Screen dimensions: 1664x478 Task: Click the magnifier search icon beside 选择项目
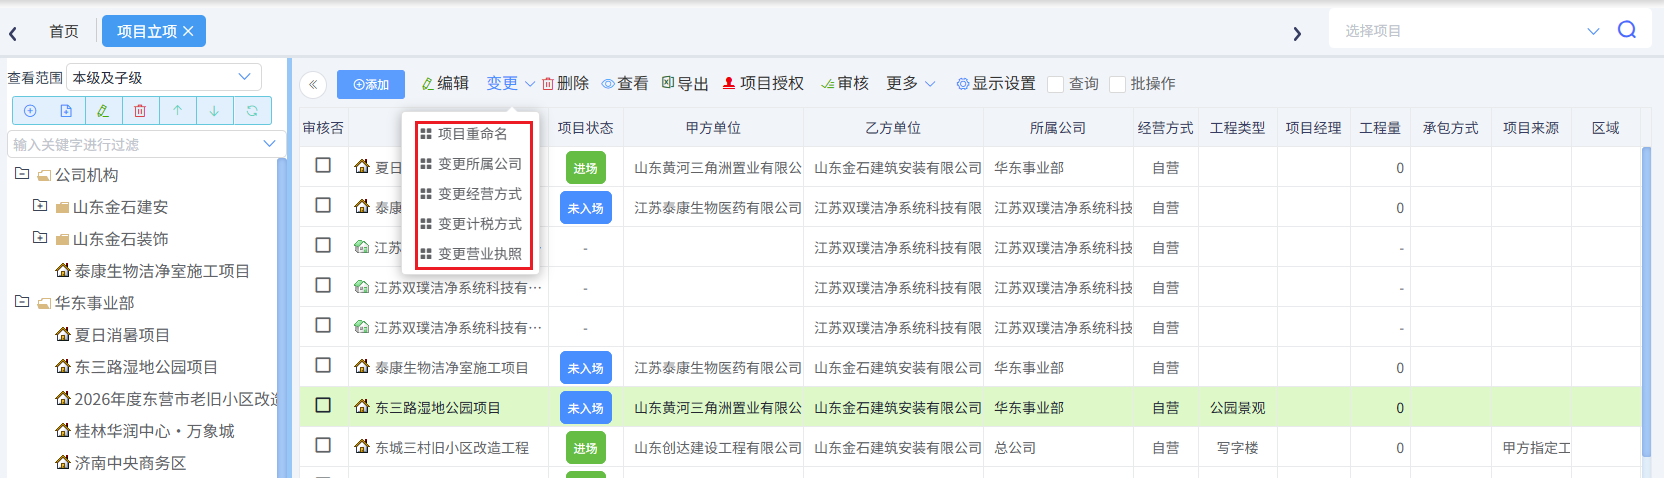[1627, 30]
